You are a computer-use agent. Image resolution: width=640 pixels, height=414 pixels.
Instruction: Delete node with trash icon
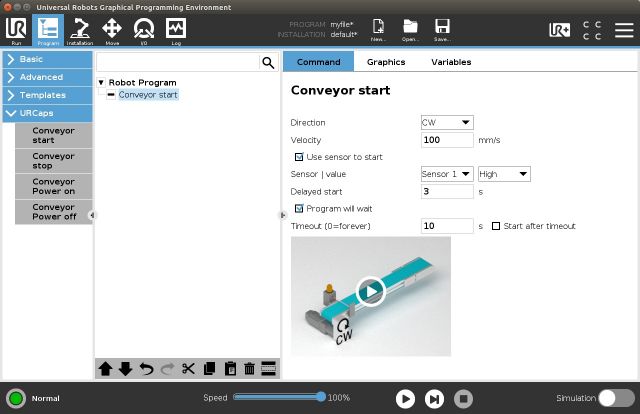(249, 368)
